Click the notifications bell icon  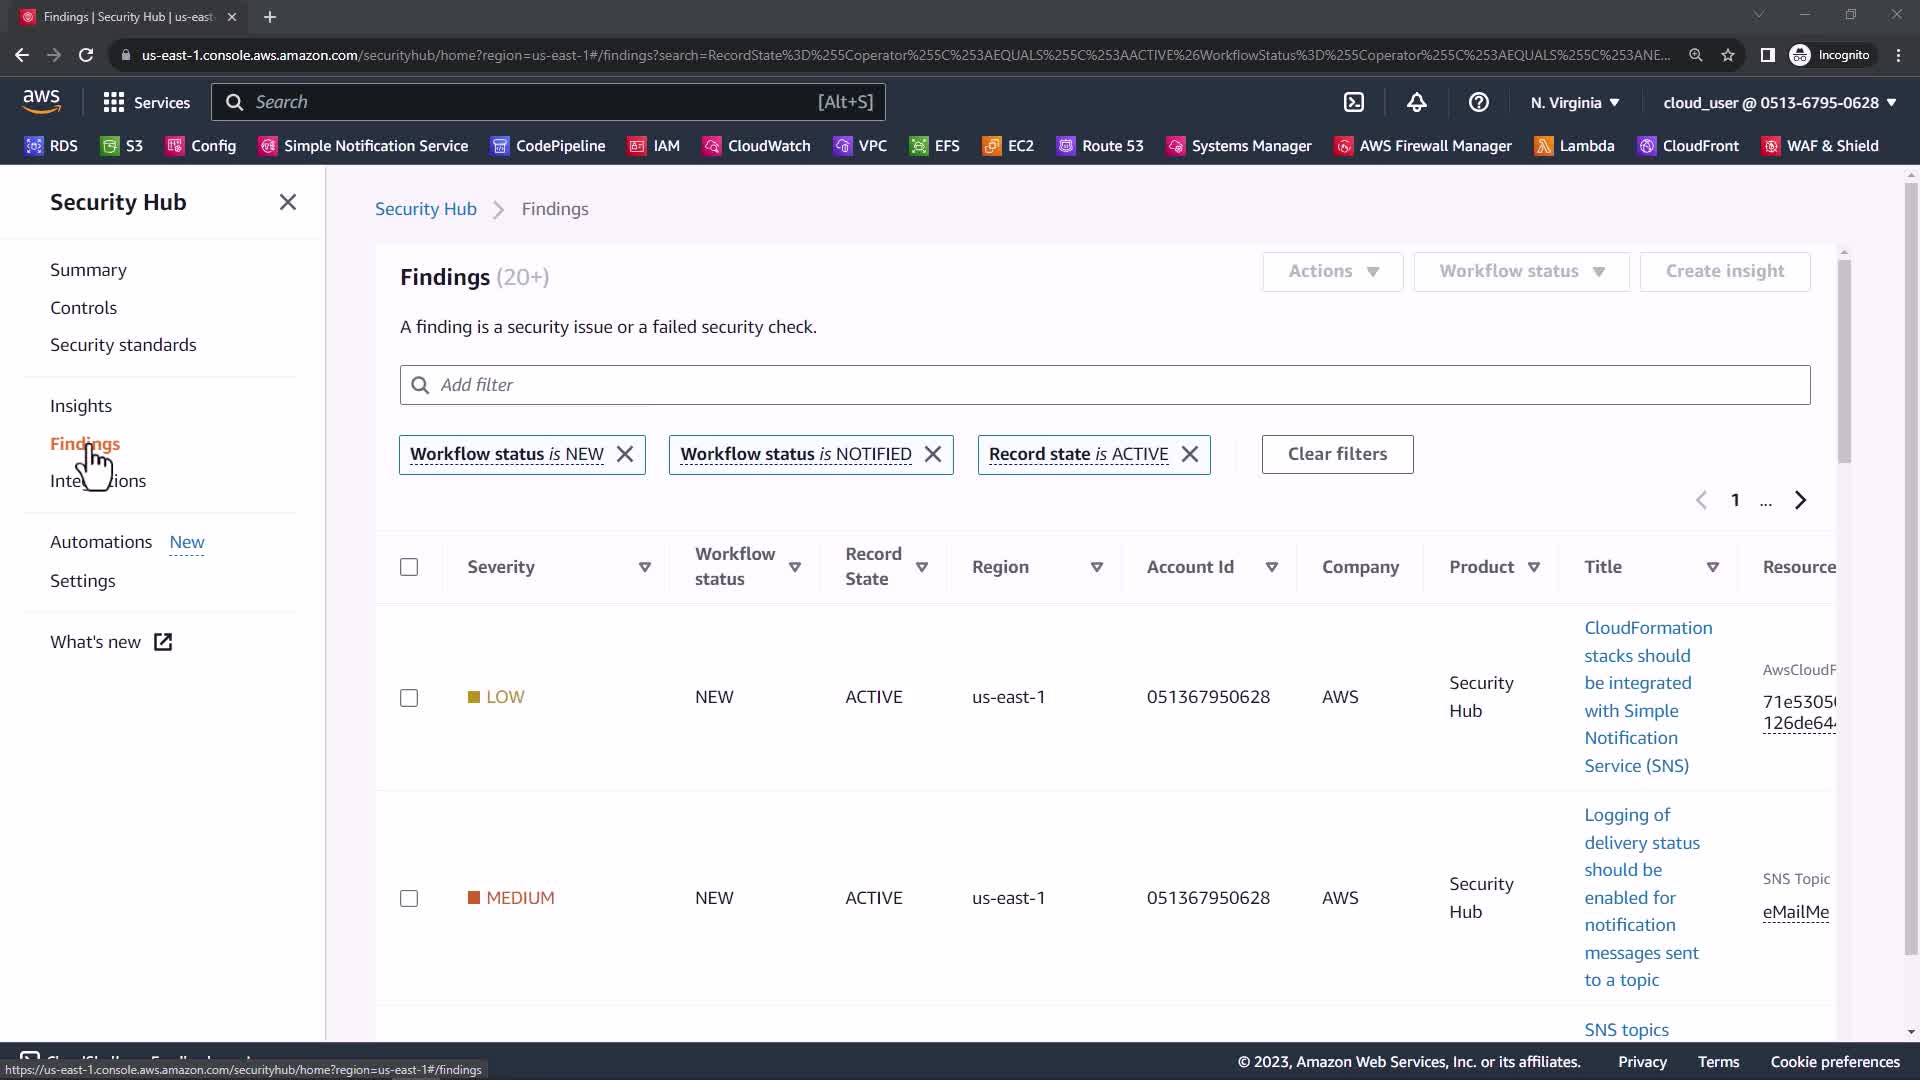1416,102
